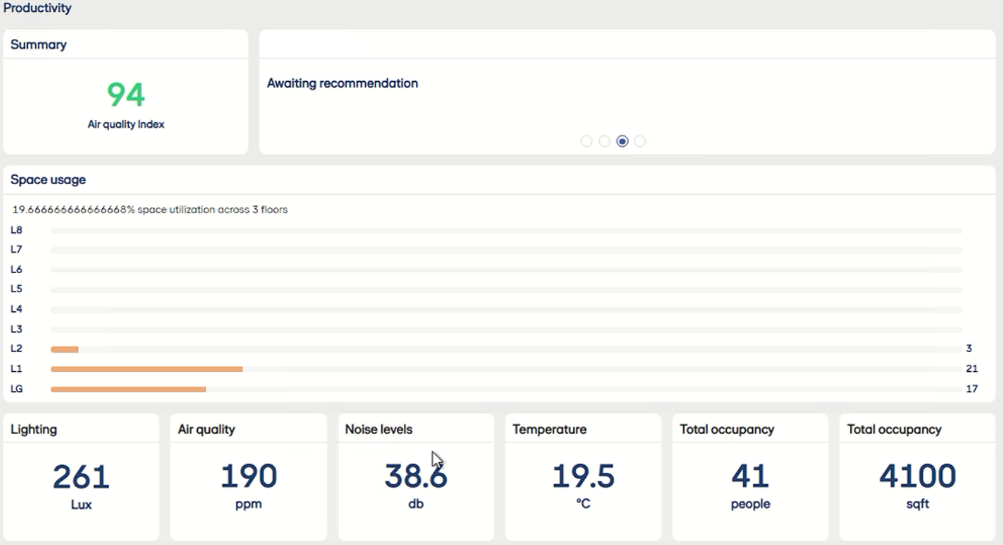
Task: Open the Lighting card showing 261 Lux
Action: (81, 477)
